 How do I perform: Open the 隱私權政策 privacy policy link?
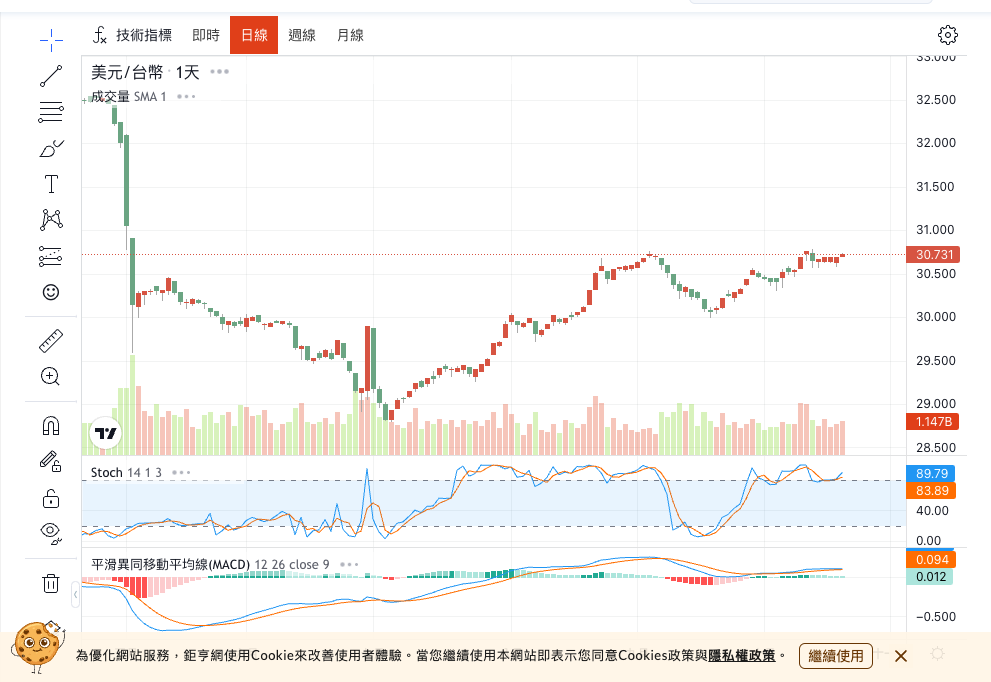(742, 656)
